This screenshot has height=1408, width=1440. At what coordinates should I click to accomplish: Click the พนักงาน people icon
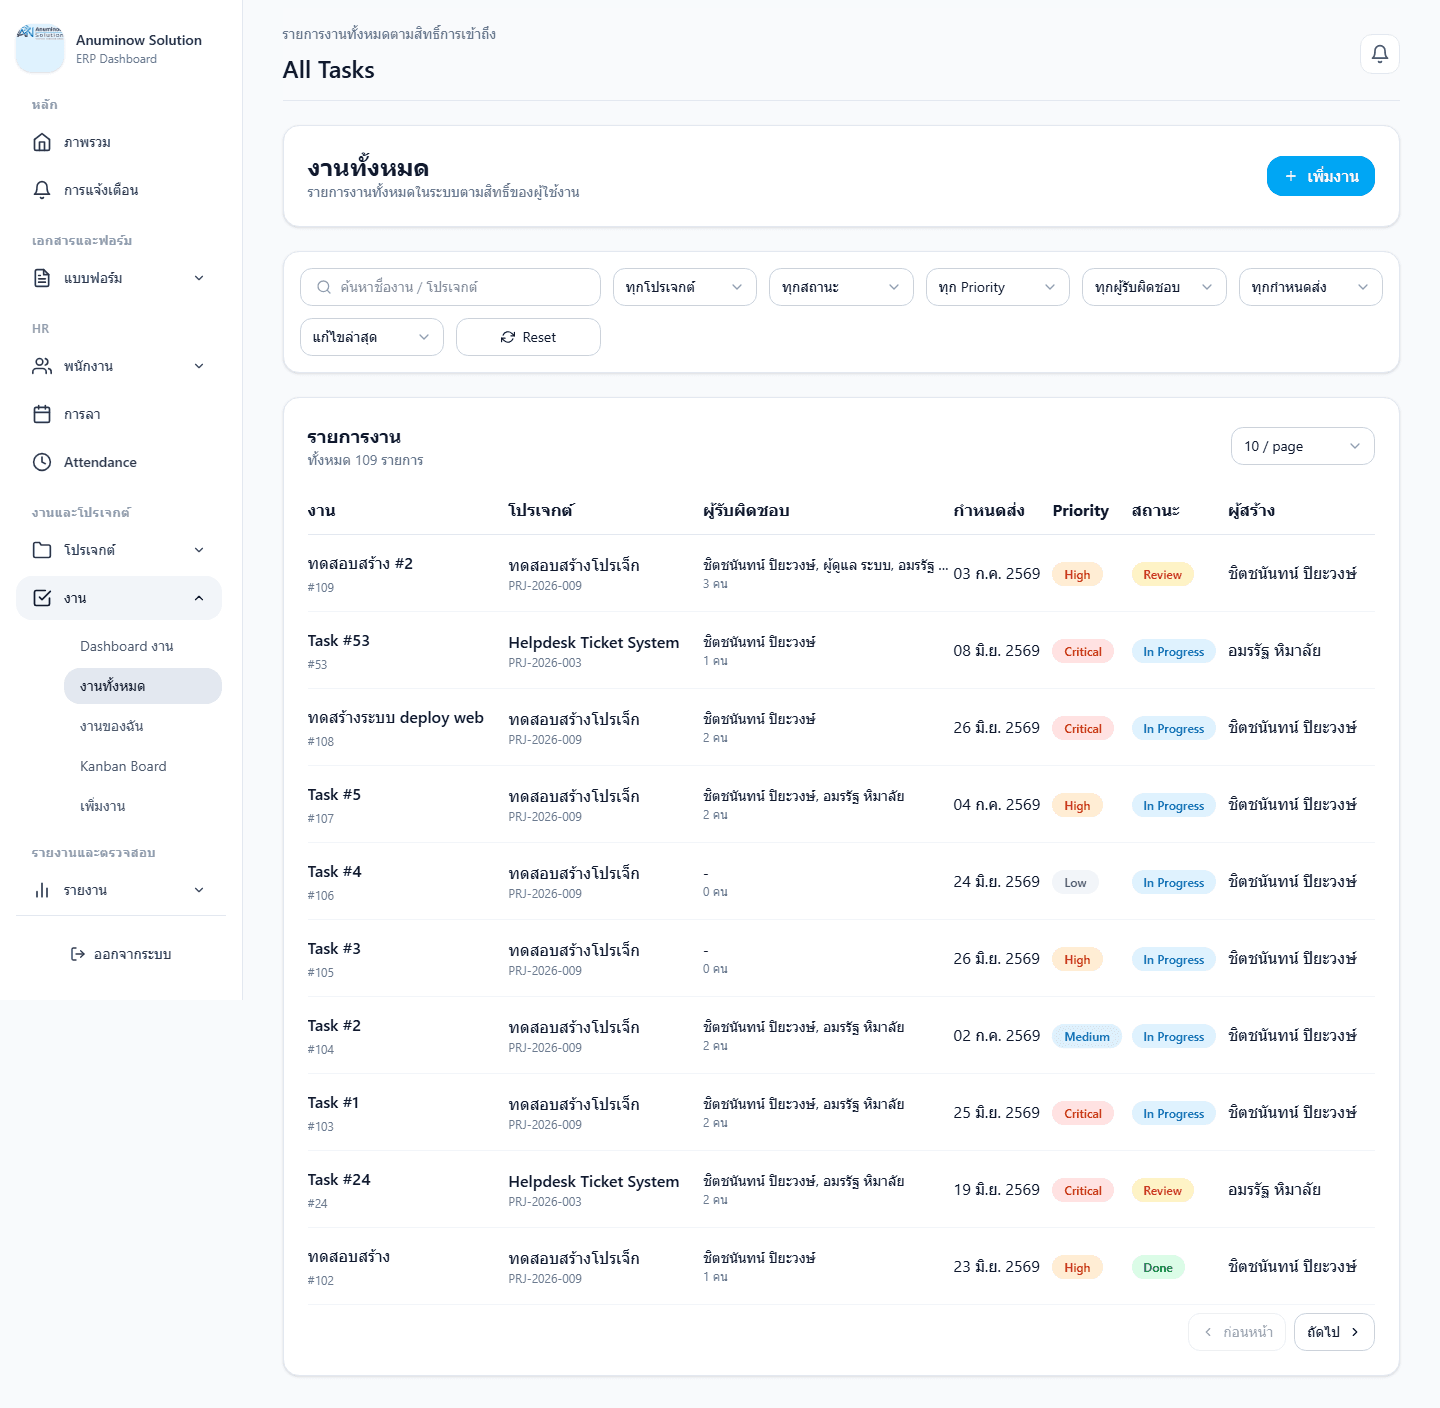click(42, 366)
